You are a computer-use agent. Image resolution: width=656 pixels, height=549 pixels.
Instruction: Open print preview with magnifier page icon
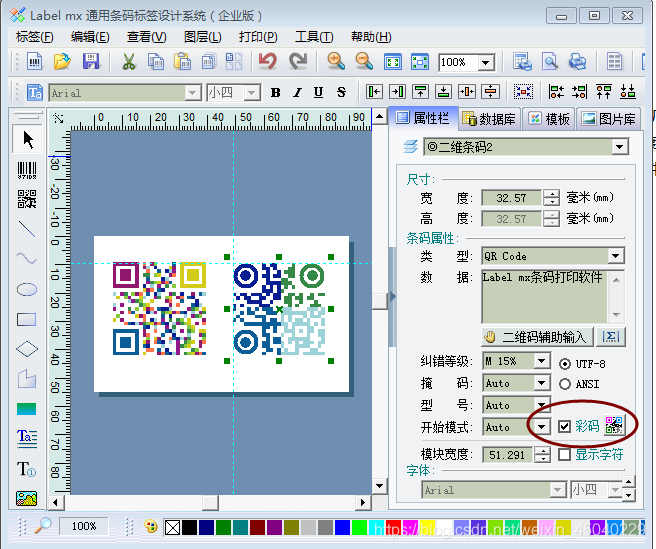coord(550,62)
